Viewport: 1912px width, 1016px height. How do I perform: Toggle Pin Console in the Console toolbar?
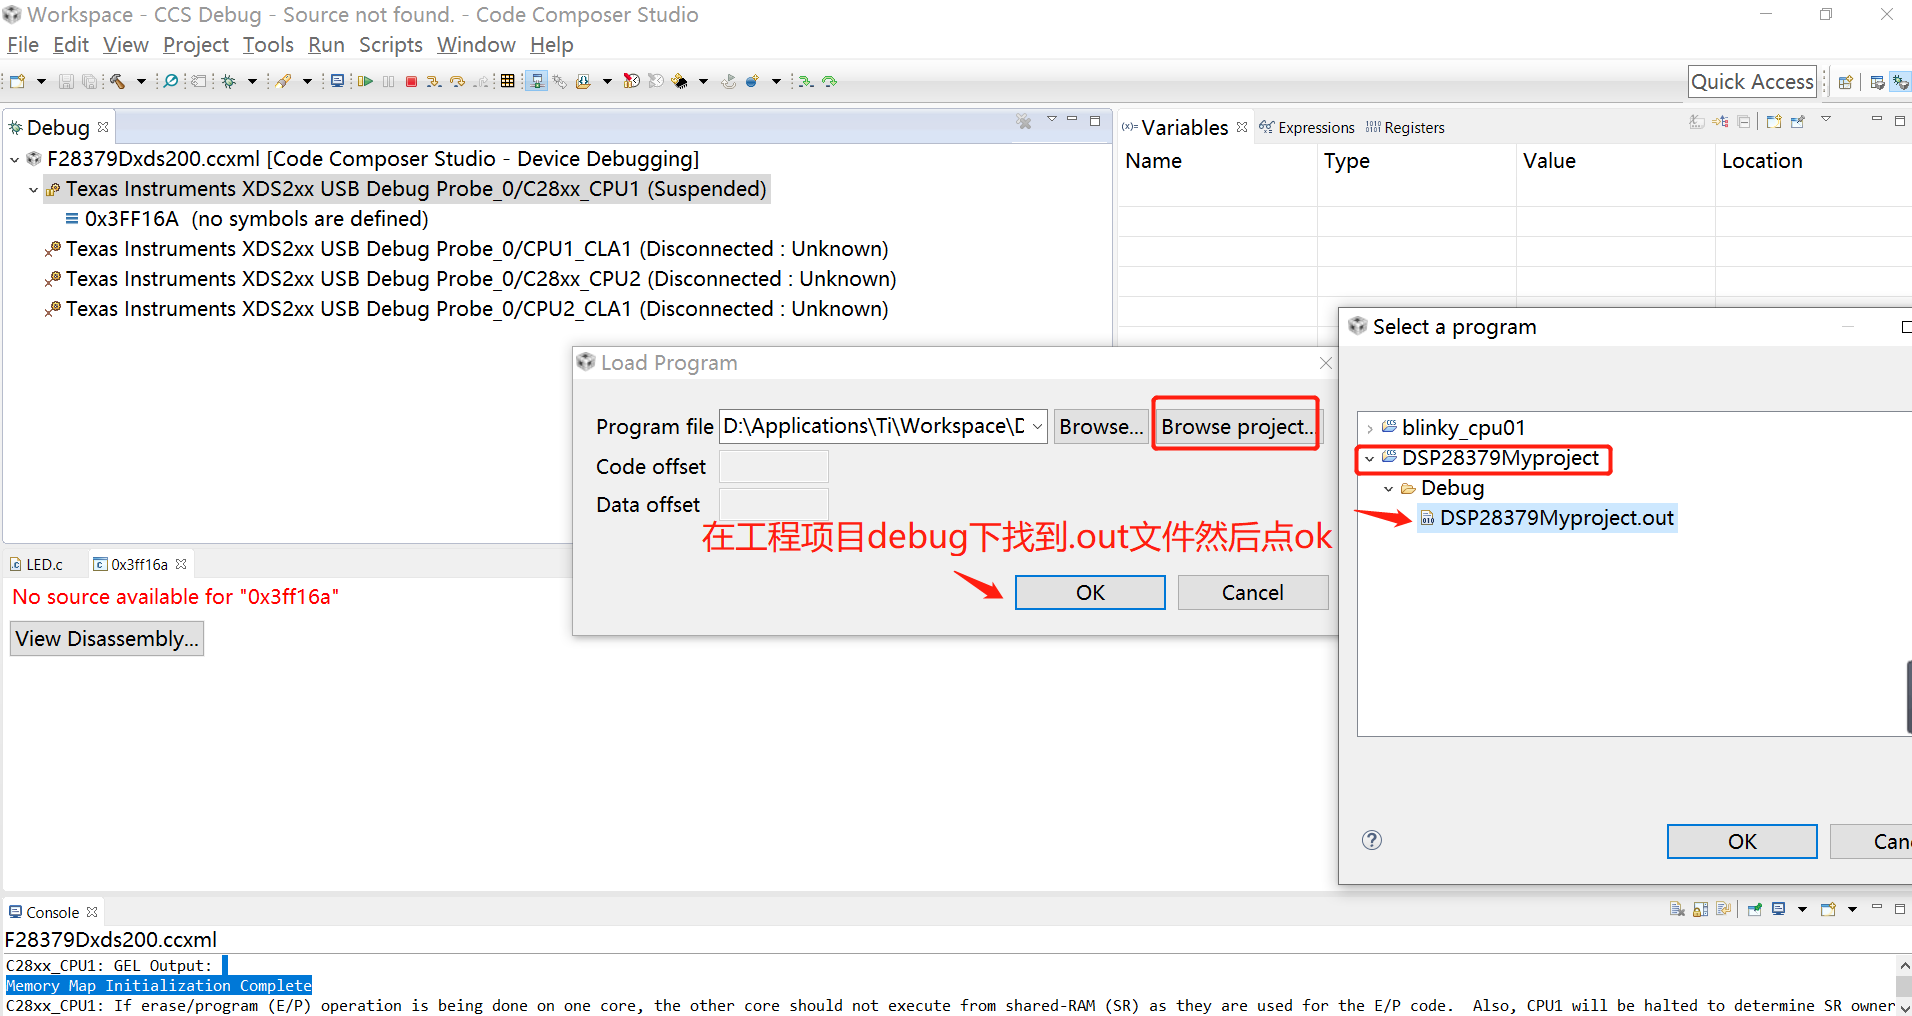coord(1755,909)
